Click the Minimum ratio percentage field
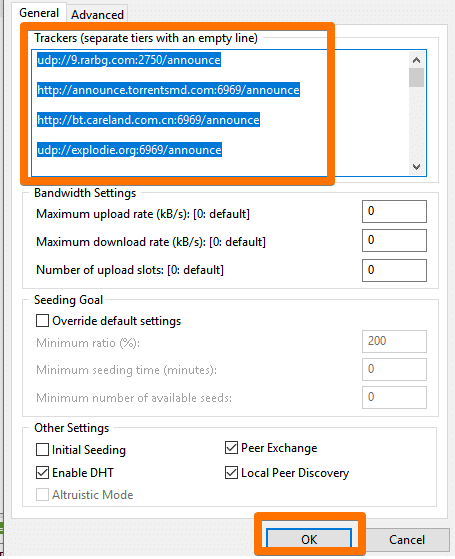Screen dimensions: 455x559 point(394,341)
